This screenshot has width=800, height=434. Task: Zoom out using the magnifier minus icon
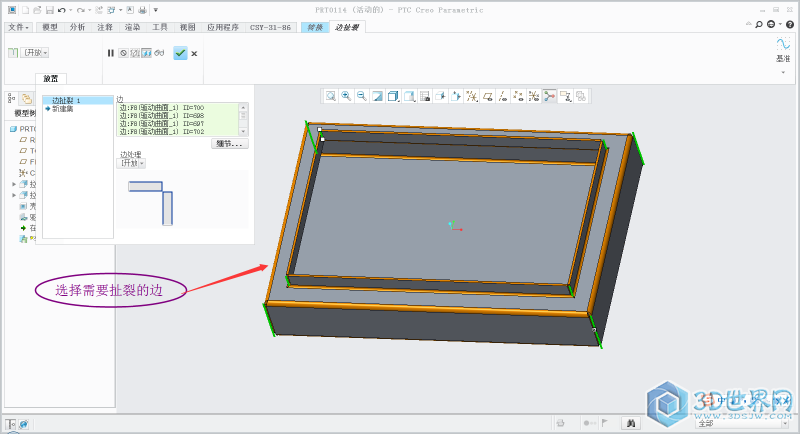pos(362,96)
